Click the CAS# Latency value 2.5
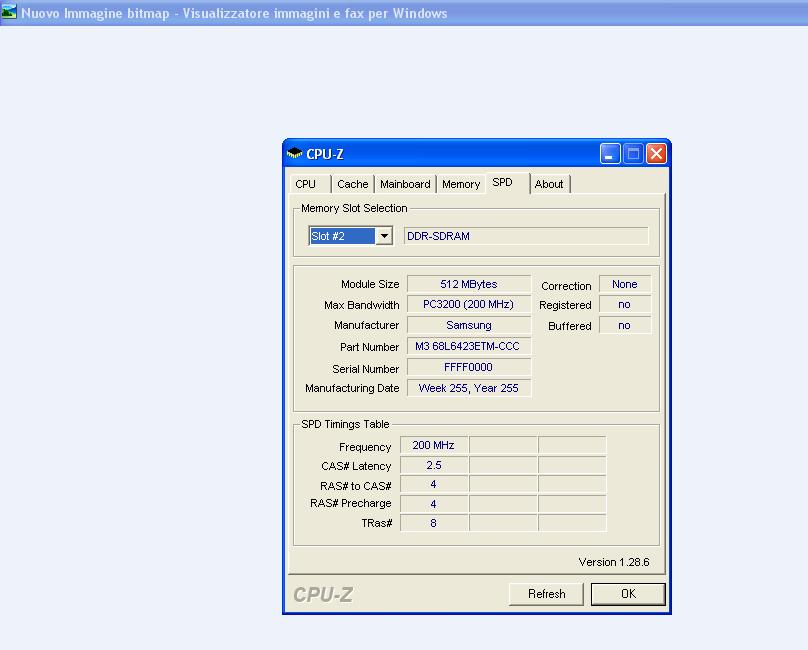This screenshot has height=650, width=808. pos(433,465)
